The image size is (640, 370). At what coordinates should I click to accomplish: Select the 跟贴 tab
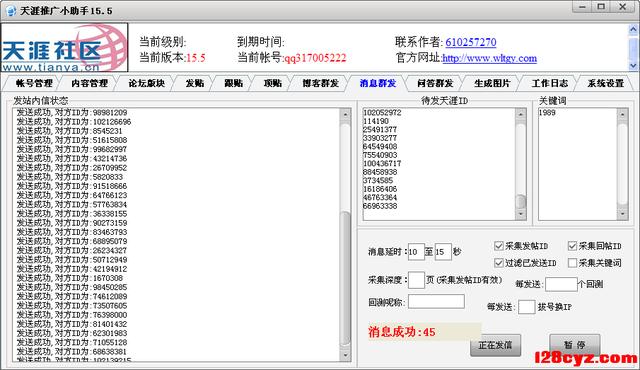(233, 83)
